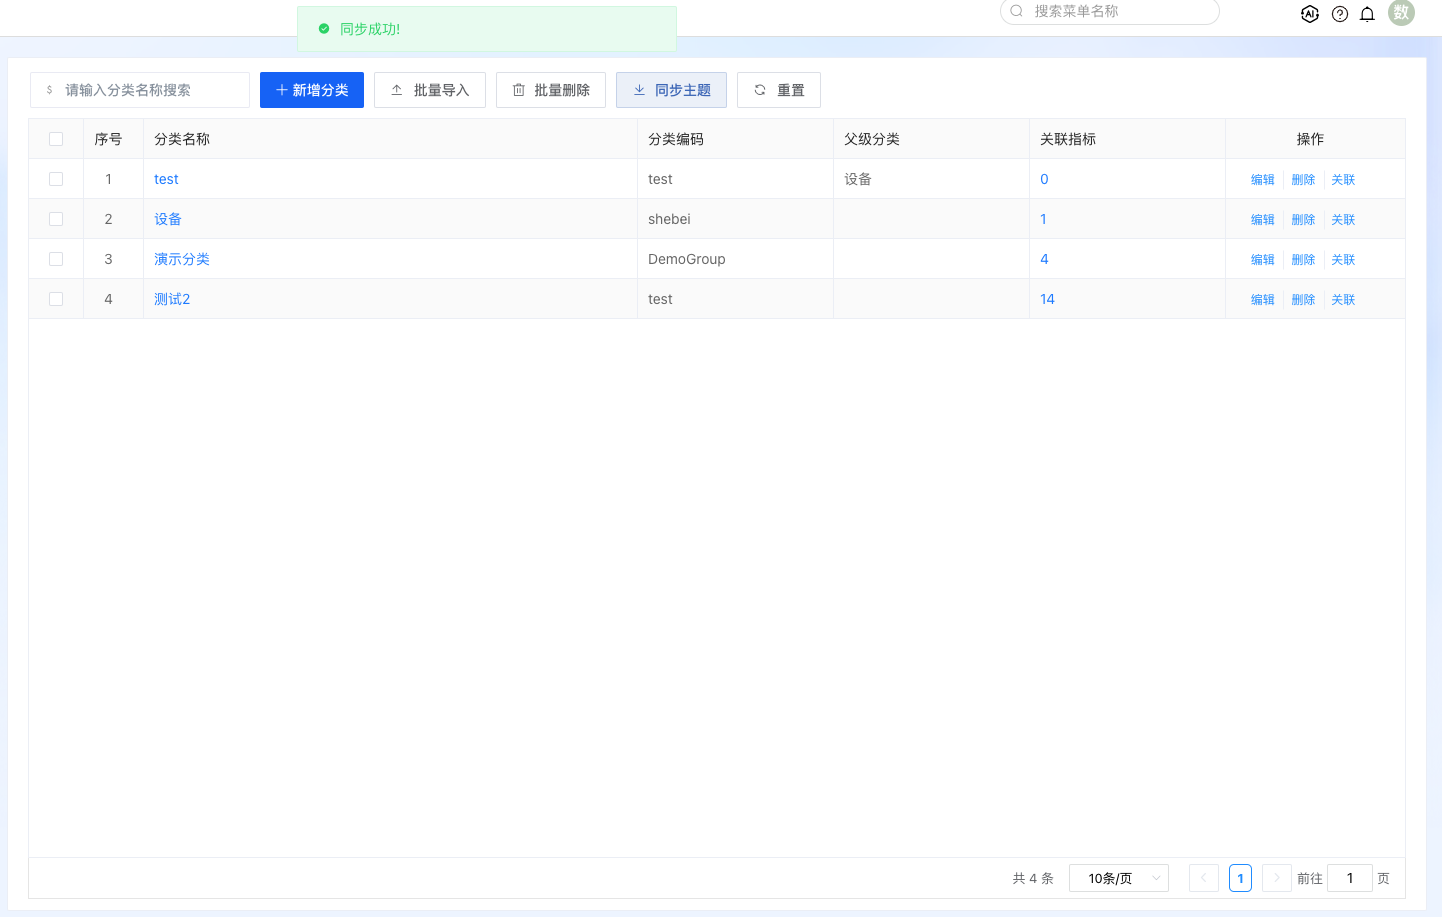Open the notifications bell
Image resolution: width=1442 pixels, height=917 pixels.
pyautogui.click(x=1367, y=14)
